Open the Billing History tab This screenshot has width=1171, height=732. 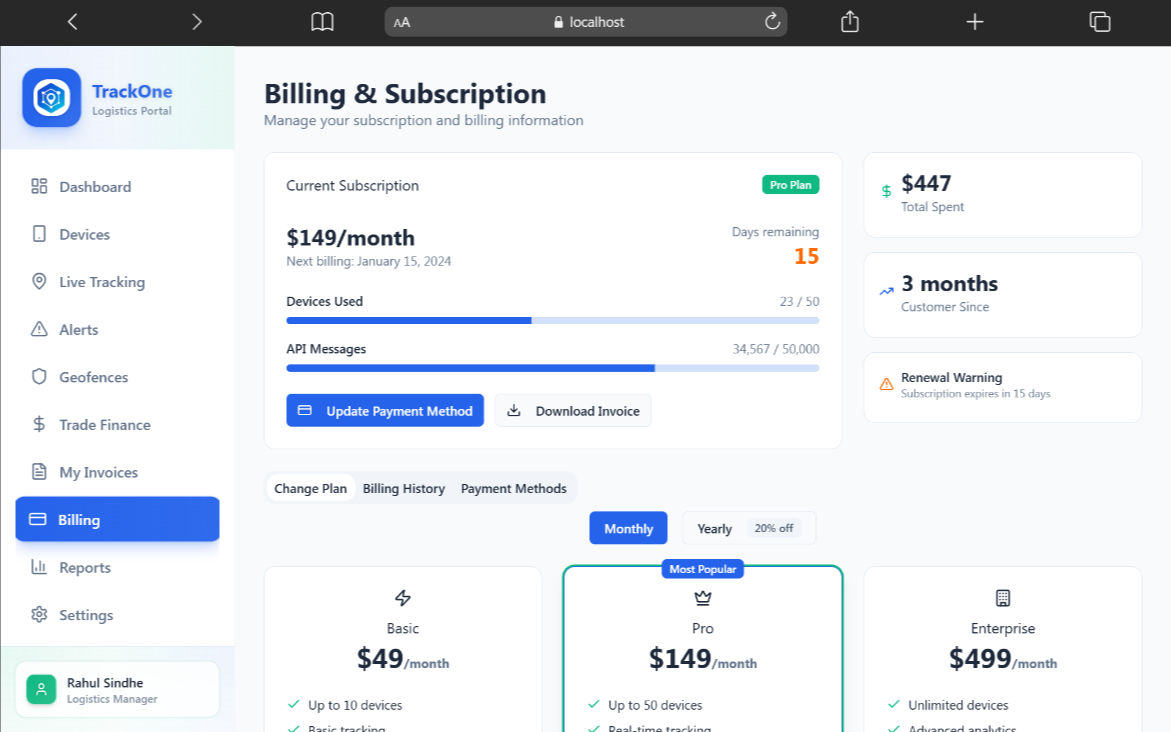404,489
